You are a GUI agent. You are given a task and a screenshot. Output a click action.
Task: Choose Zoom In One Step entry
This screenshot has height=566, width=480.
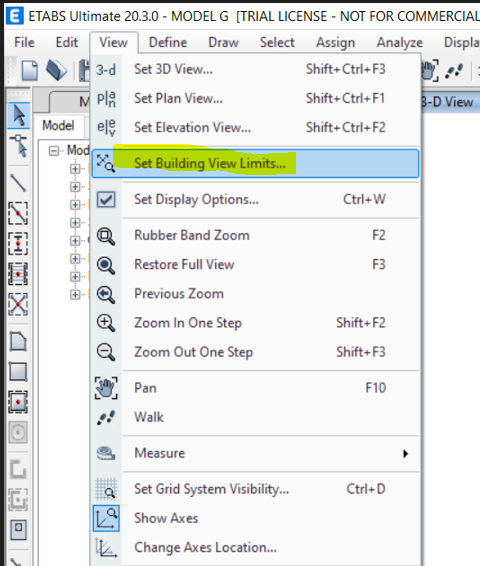(256, 323)
